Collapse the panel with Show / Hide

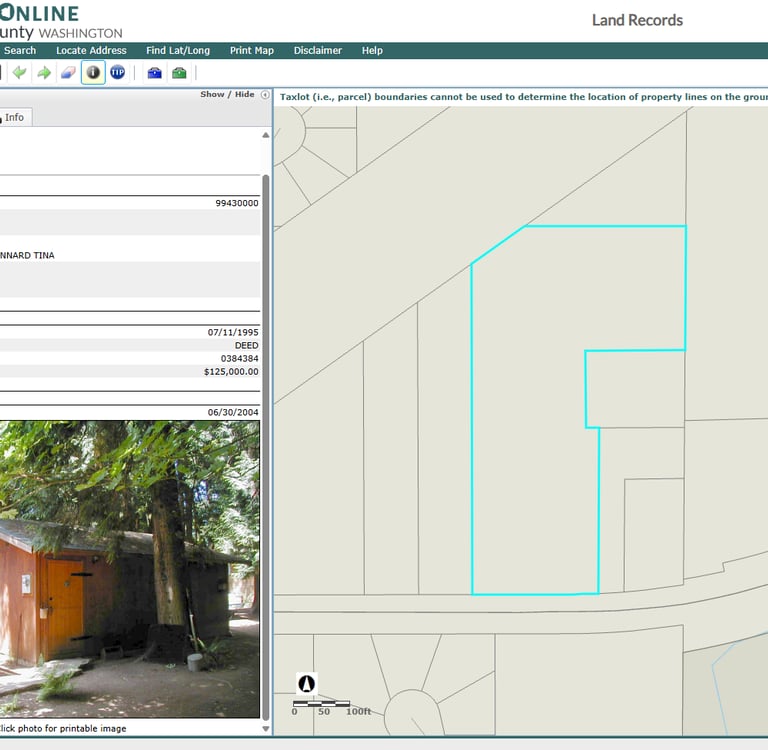click(x=227, y=95)
